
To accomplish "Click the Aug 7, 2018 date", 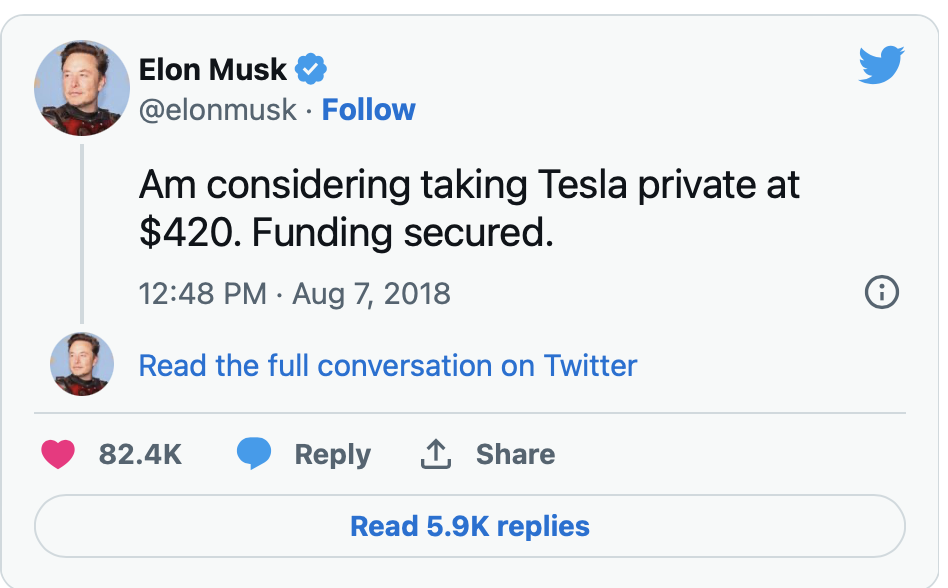I will tap(371, 294).
